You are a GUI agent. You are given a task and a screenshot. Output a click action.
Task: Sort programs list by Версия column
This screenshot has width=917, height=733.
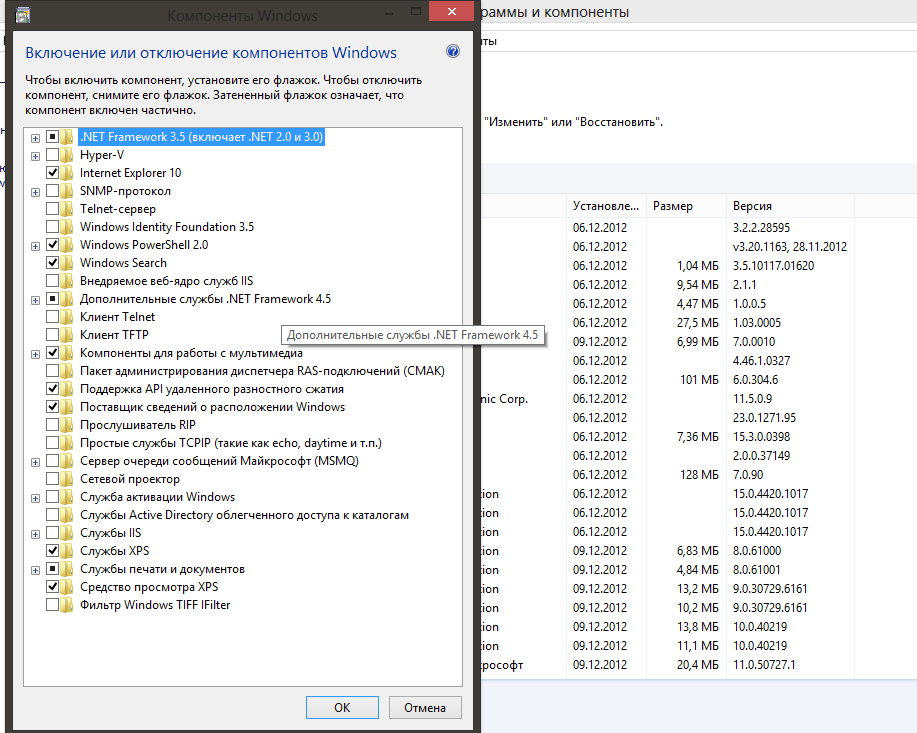(x=790, y=206)
